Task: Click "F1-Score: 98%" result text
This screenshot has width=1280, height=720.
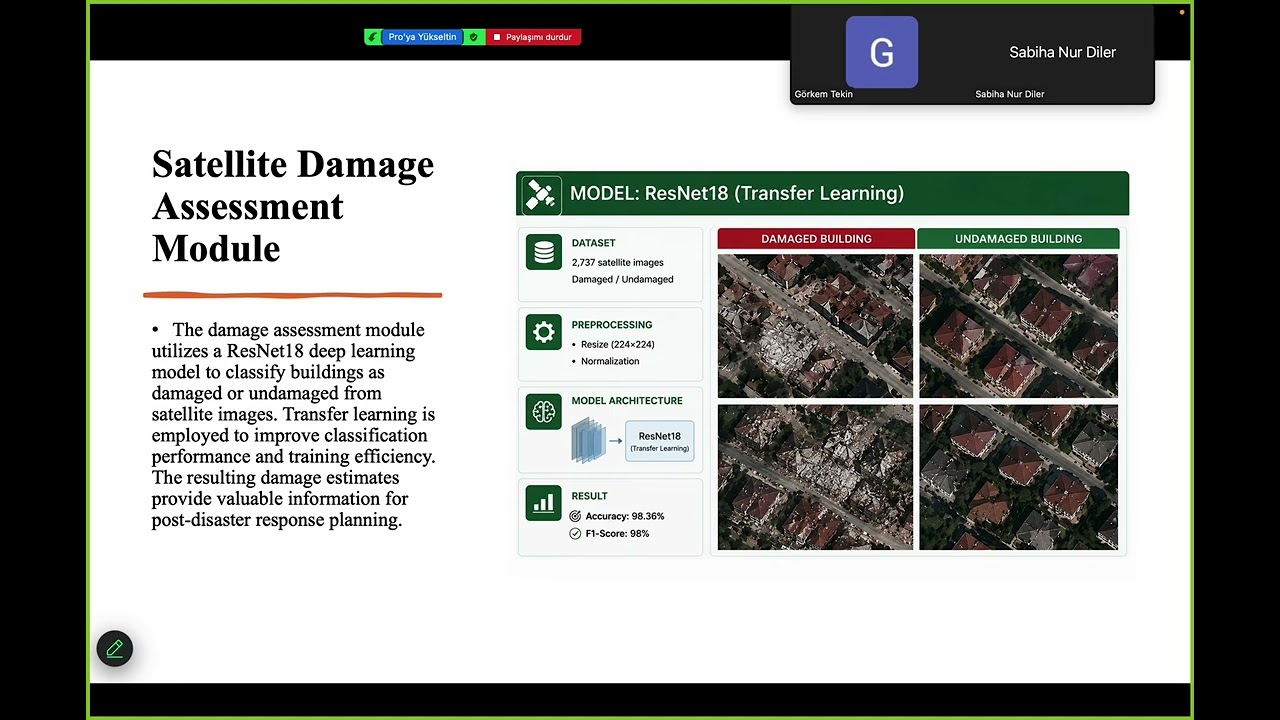Action: 617,534
